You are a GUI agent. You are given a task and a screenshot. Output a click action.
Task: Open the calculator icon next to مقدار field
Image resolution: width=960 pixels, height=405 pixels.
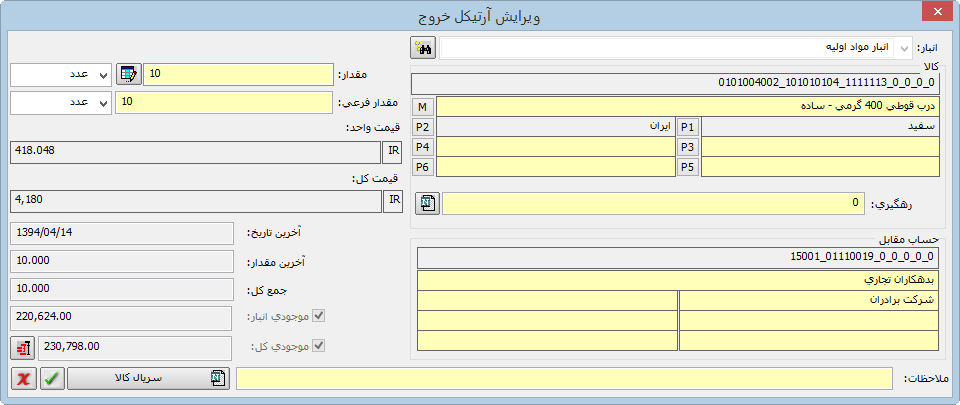[x=129, y=75]
